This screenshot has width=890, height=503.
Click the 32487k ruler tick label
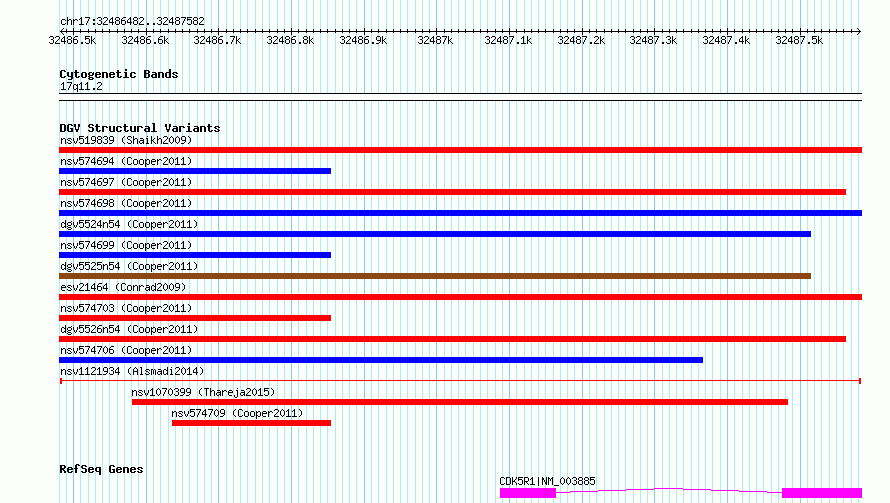pos(435,40)
